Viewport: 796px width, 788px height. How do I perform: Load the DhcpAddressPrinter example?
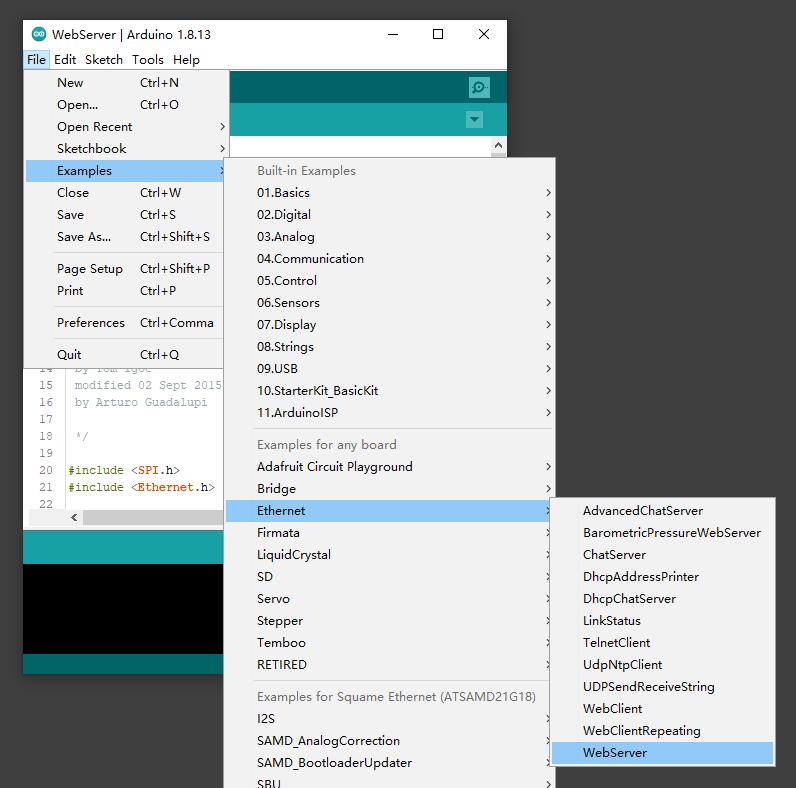(662, 577)
